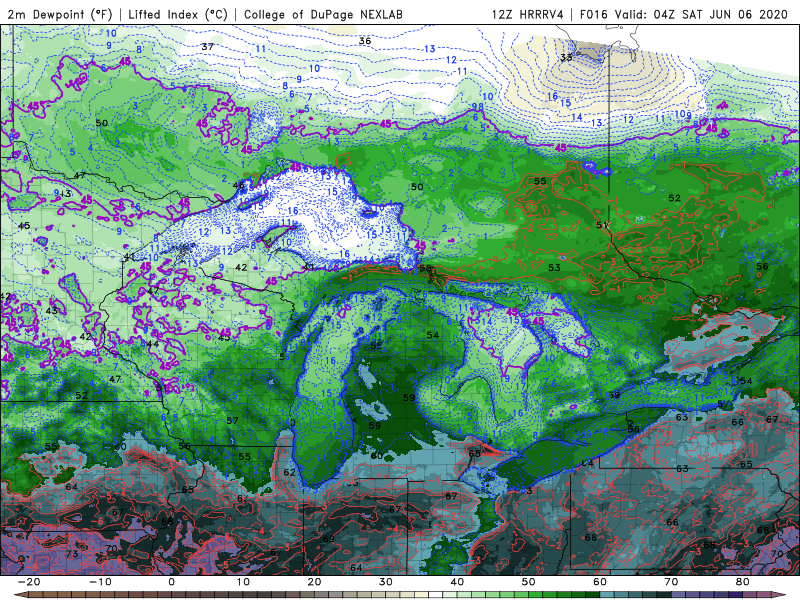Click the black dewpoint value 53 on the map

(554, 267)
